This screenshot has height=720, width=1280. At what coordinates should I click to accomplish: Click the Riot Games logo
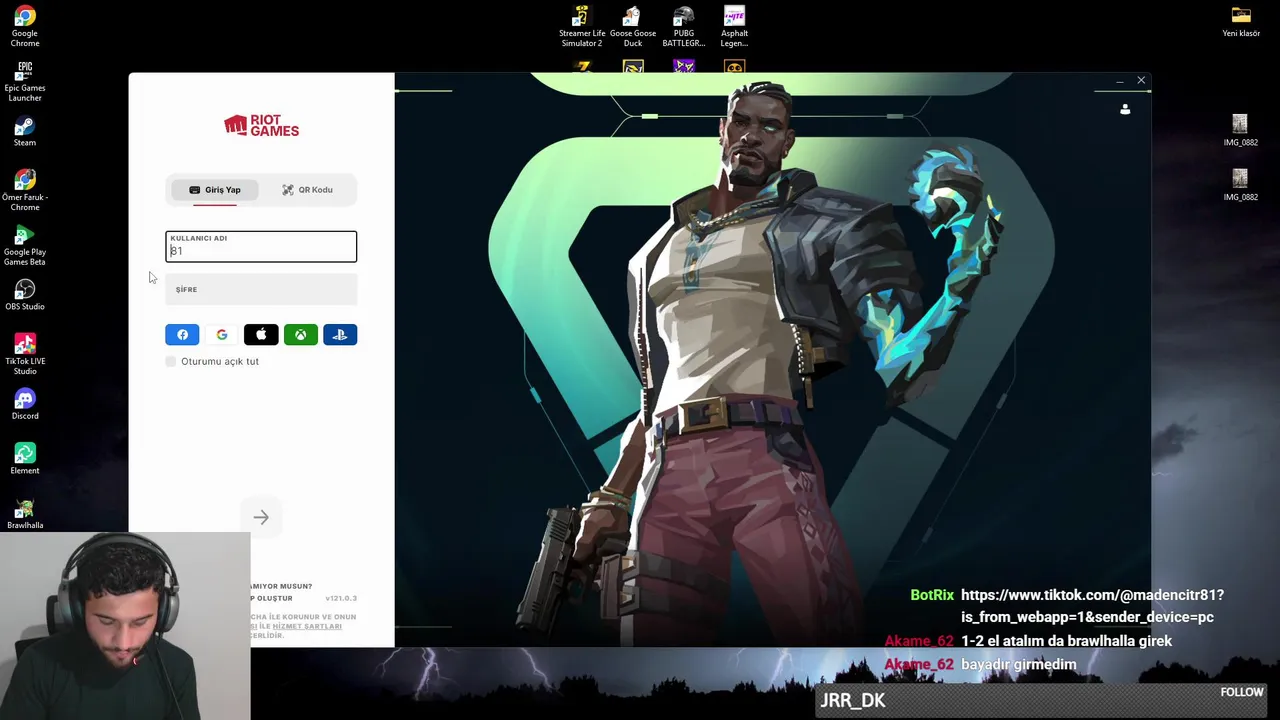coord(261,125)
